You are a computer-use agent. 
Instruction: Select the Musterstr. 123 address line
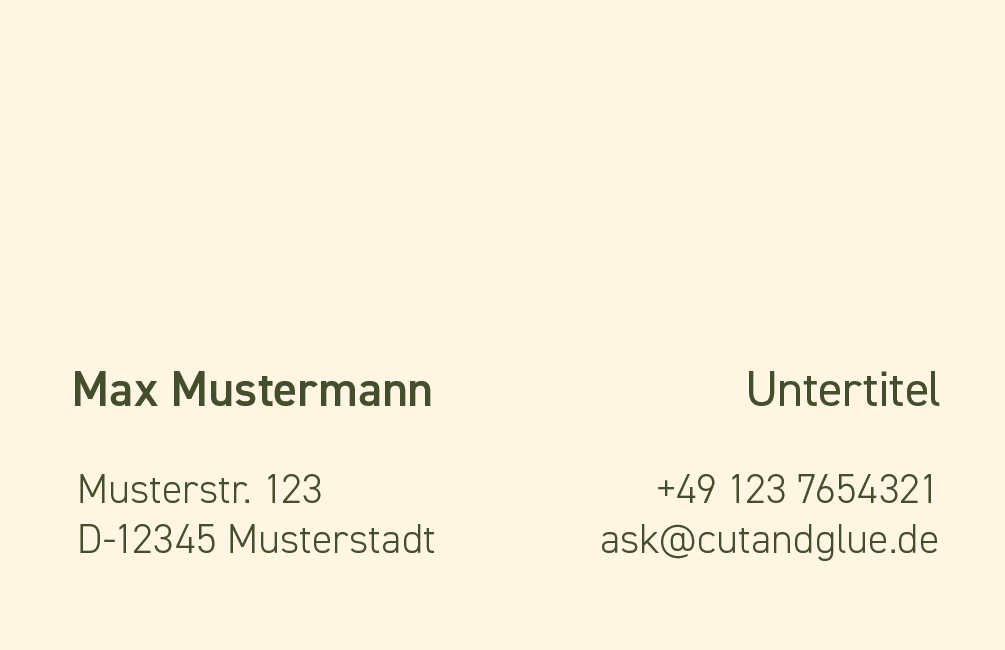click(199, 490)
